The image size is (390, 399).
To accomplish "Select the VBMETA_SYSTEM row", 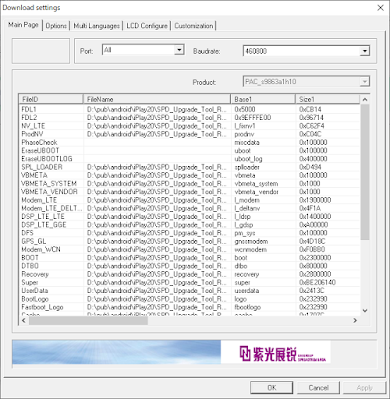I will (189, 183).
